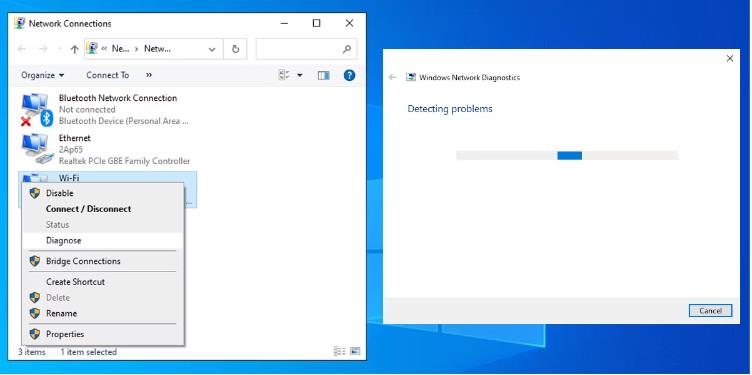Image resolution: width=752 pixels, height=375 pixels.
Task: Select the Ethernet adapter icon
Action: click(36, 149)
